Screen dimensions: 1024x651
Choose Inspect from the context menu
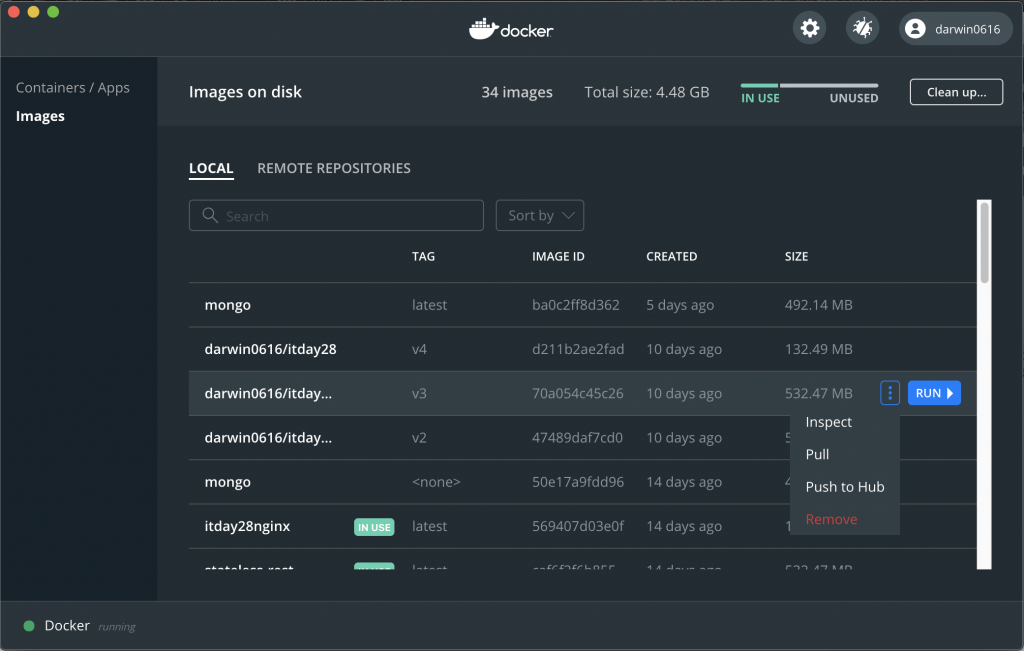point(829,422)
